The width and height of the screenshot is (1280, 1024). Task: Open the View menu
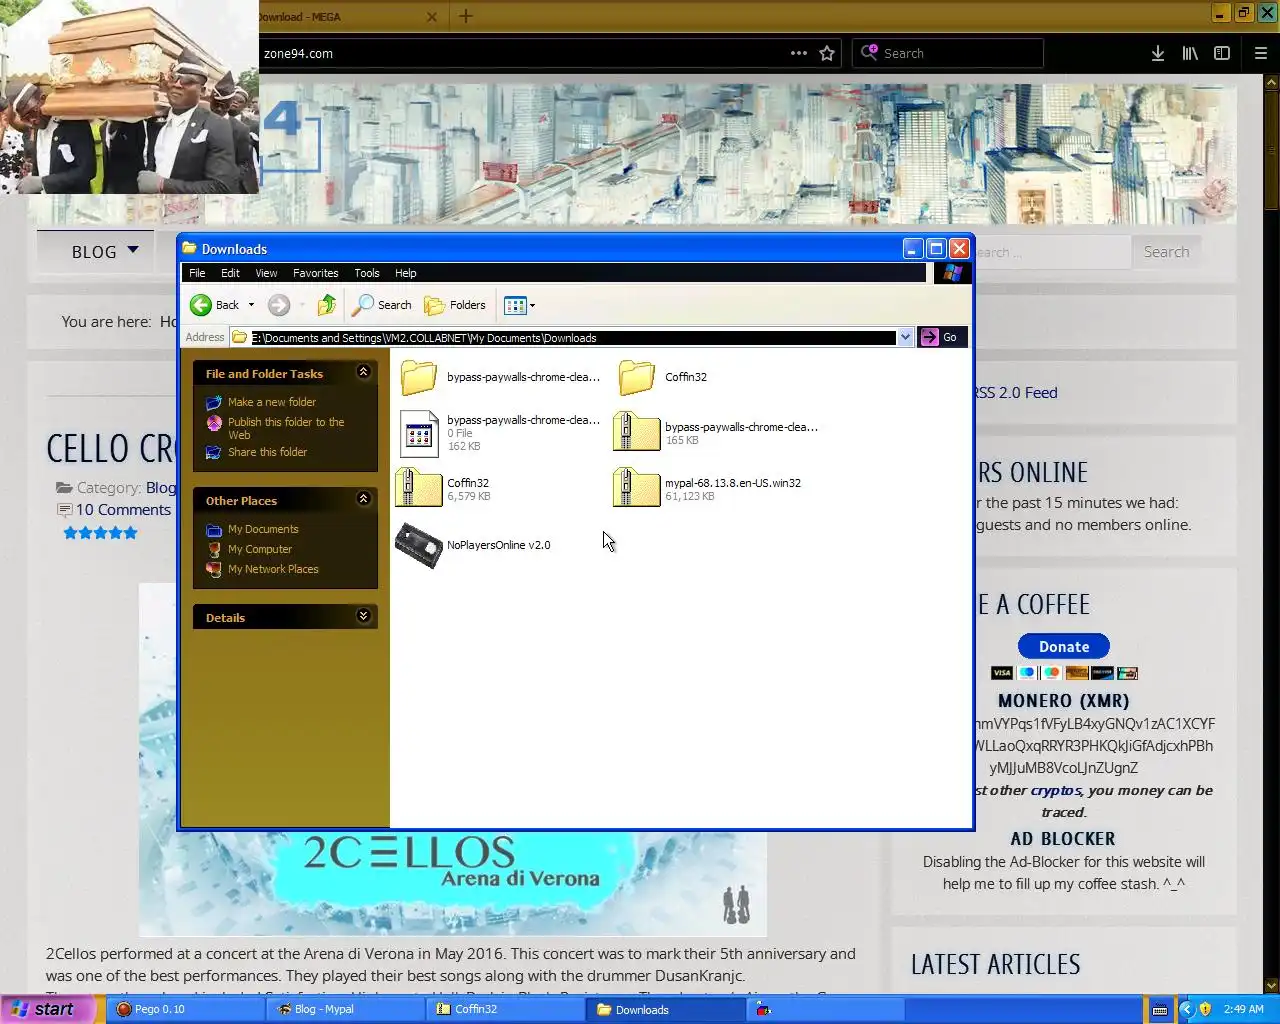266,273
